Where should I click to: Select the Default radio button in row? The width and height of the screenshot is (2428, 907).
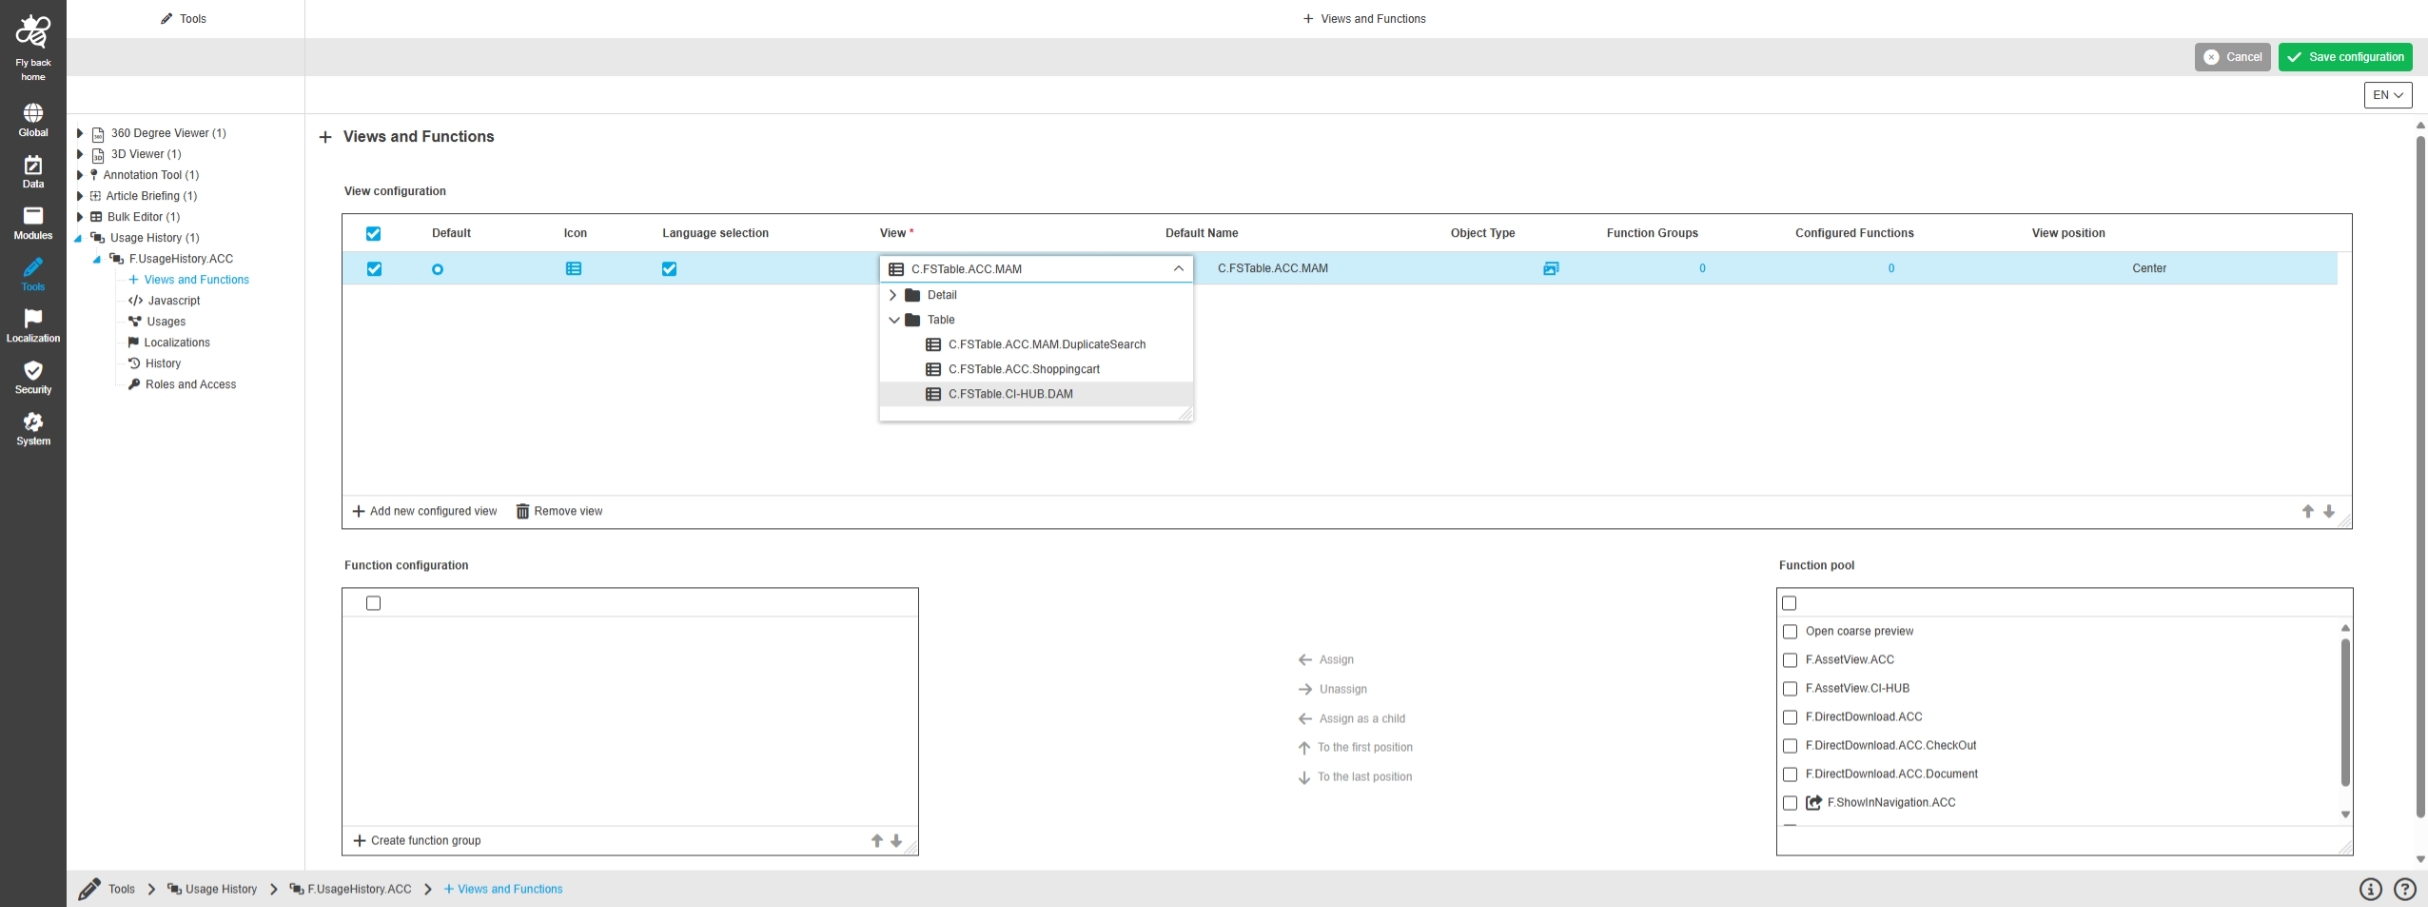point(437,269)
